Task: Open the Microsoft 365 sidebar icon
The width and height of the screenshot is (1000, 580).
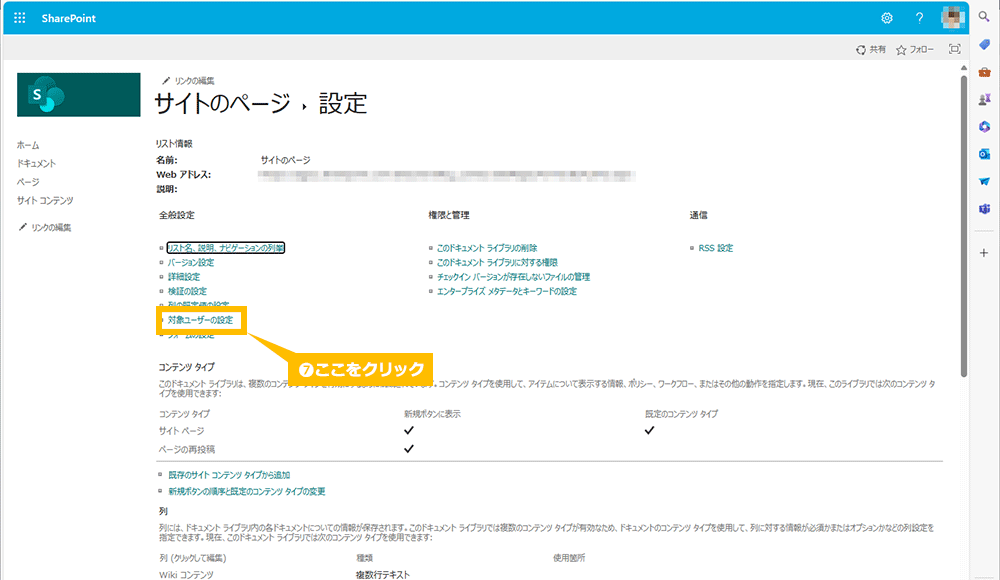Action: [x=984, y=127]
